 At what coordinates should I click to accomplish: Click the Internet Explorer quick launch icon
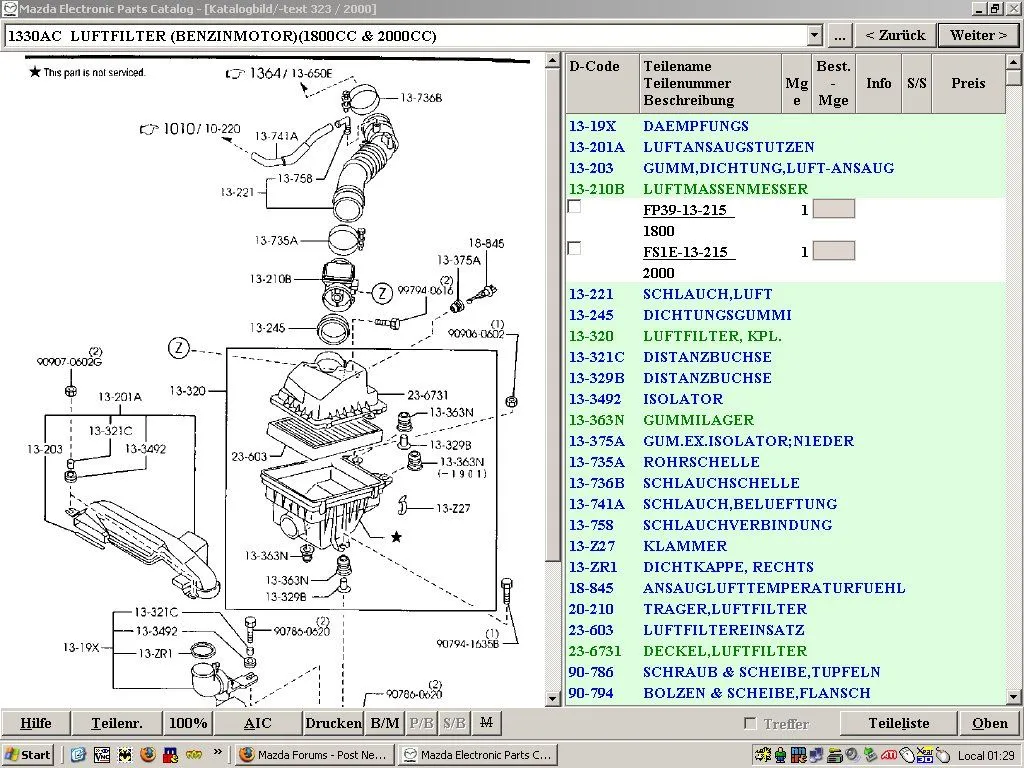pos(79,755)
